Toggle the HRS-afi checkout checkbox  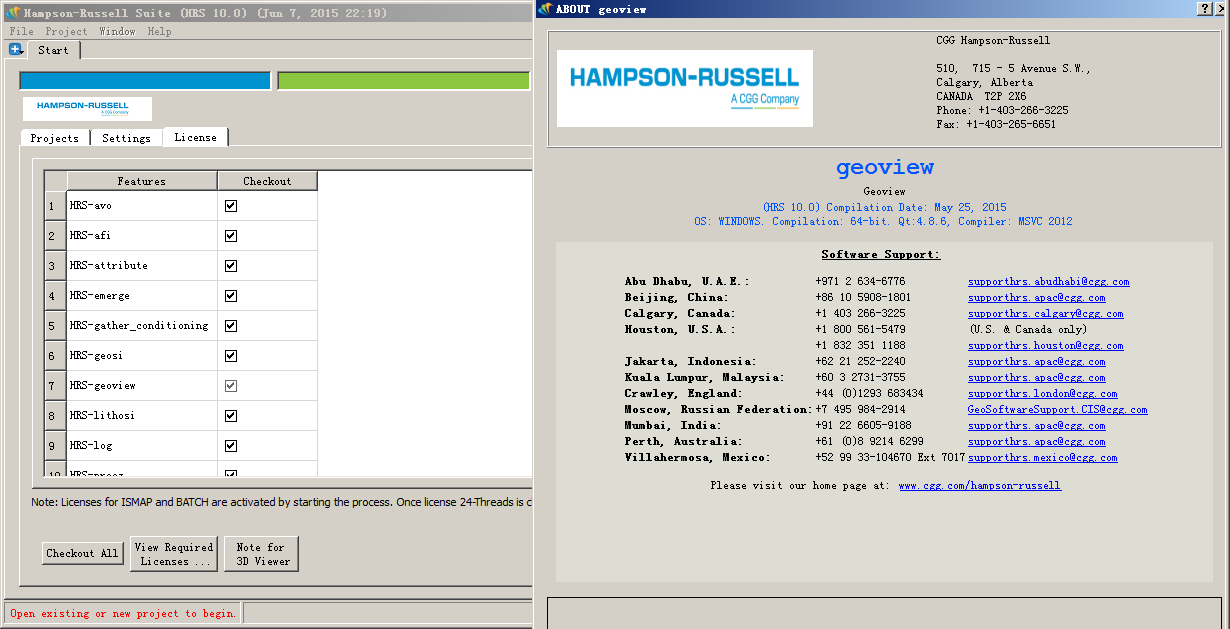[231, 236]
